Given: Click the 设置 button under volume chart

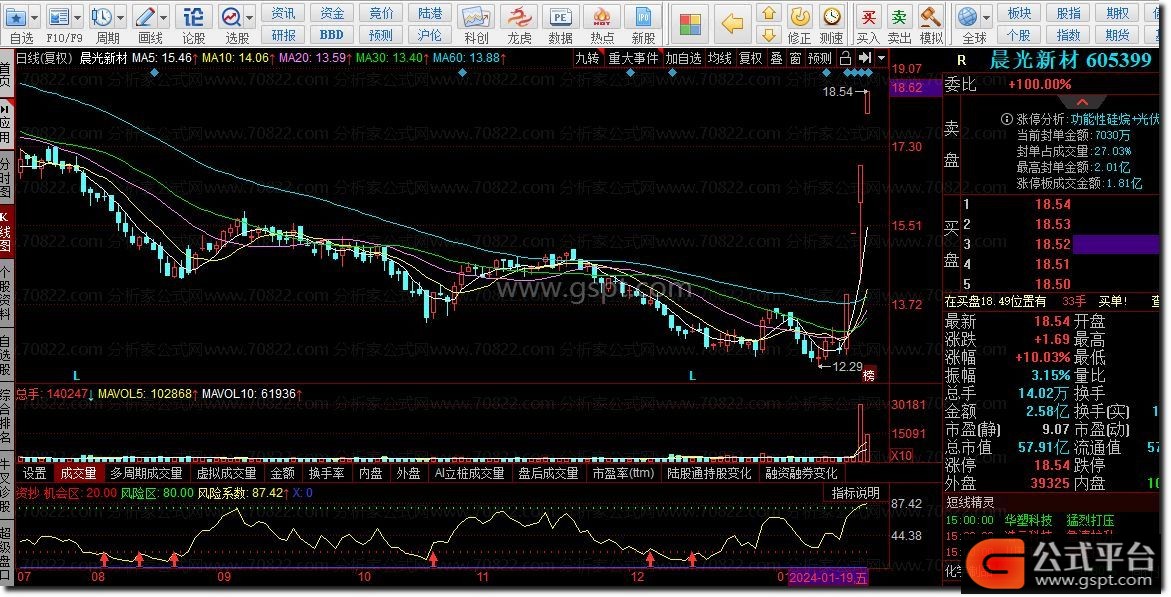Looking at the screenshot, I should [x=34, y=473].
